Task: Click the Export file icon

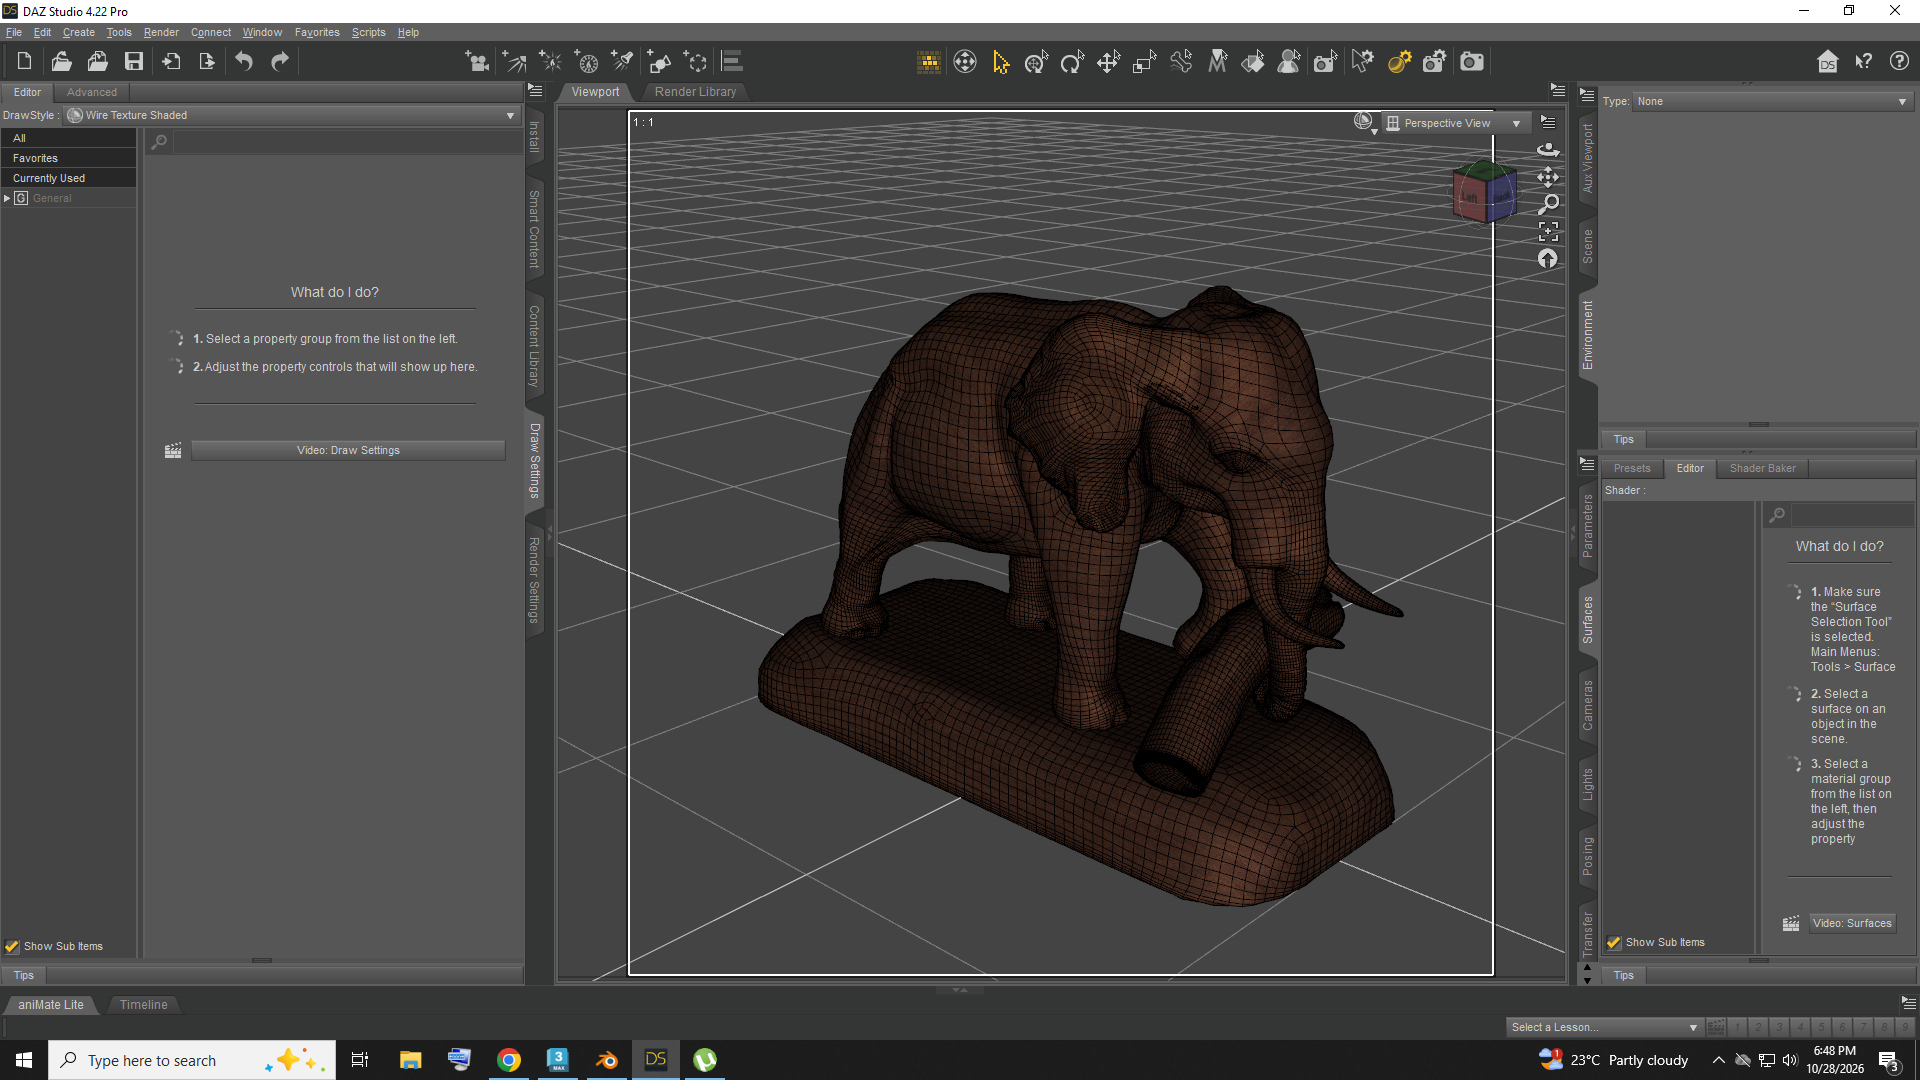Action: (x=207, y=62)
